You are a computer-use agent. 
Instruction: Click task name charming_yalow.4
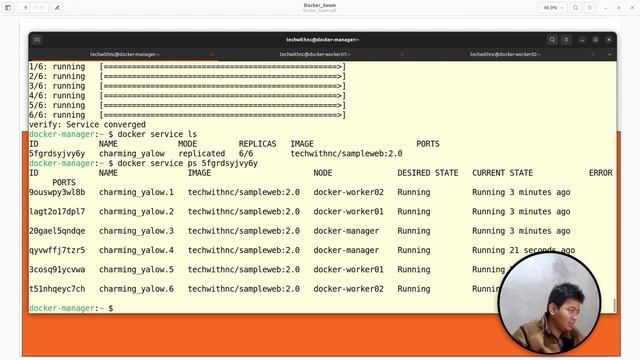point(136,250)
